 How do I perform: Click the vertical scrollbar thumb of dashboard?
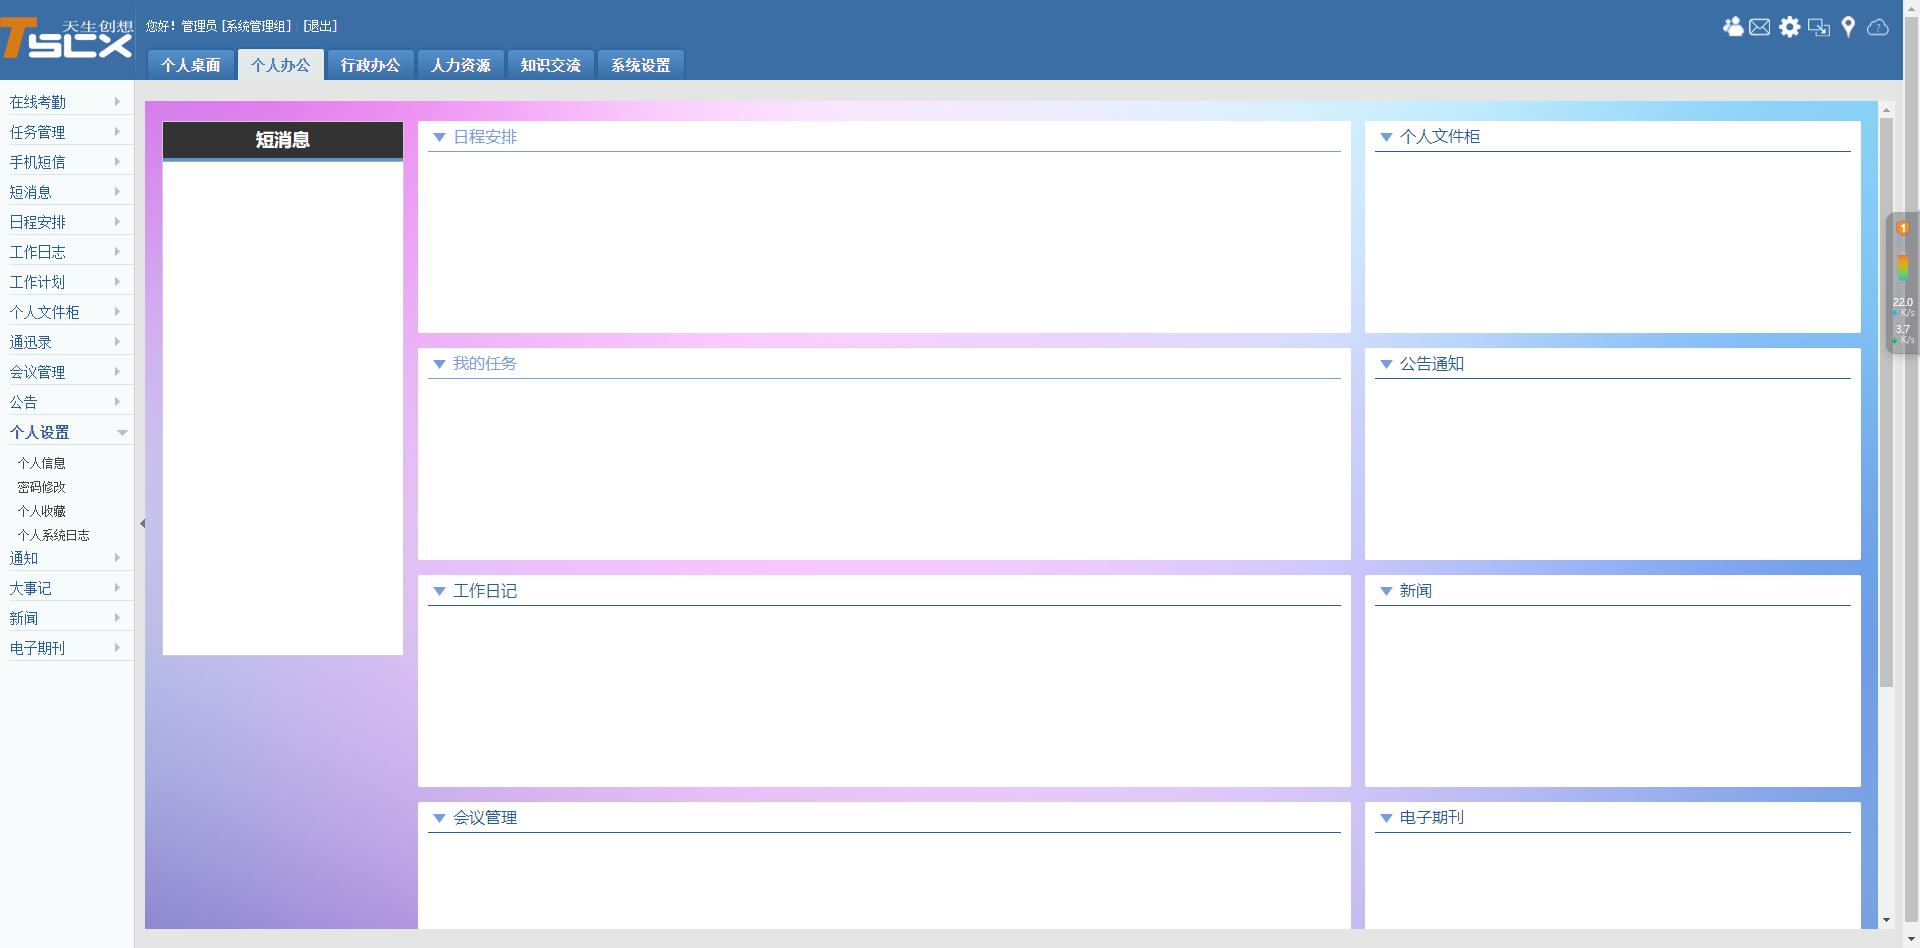1886,400
